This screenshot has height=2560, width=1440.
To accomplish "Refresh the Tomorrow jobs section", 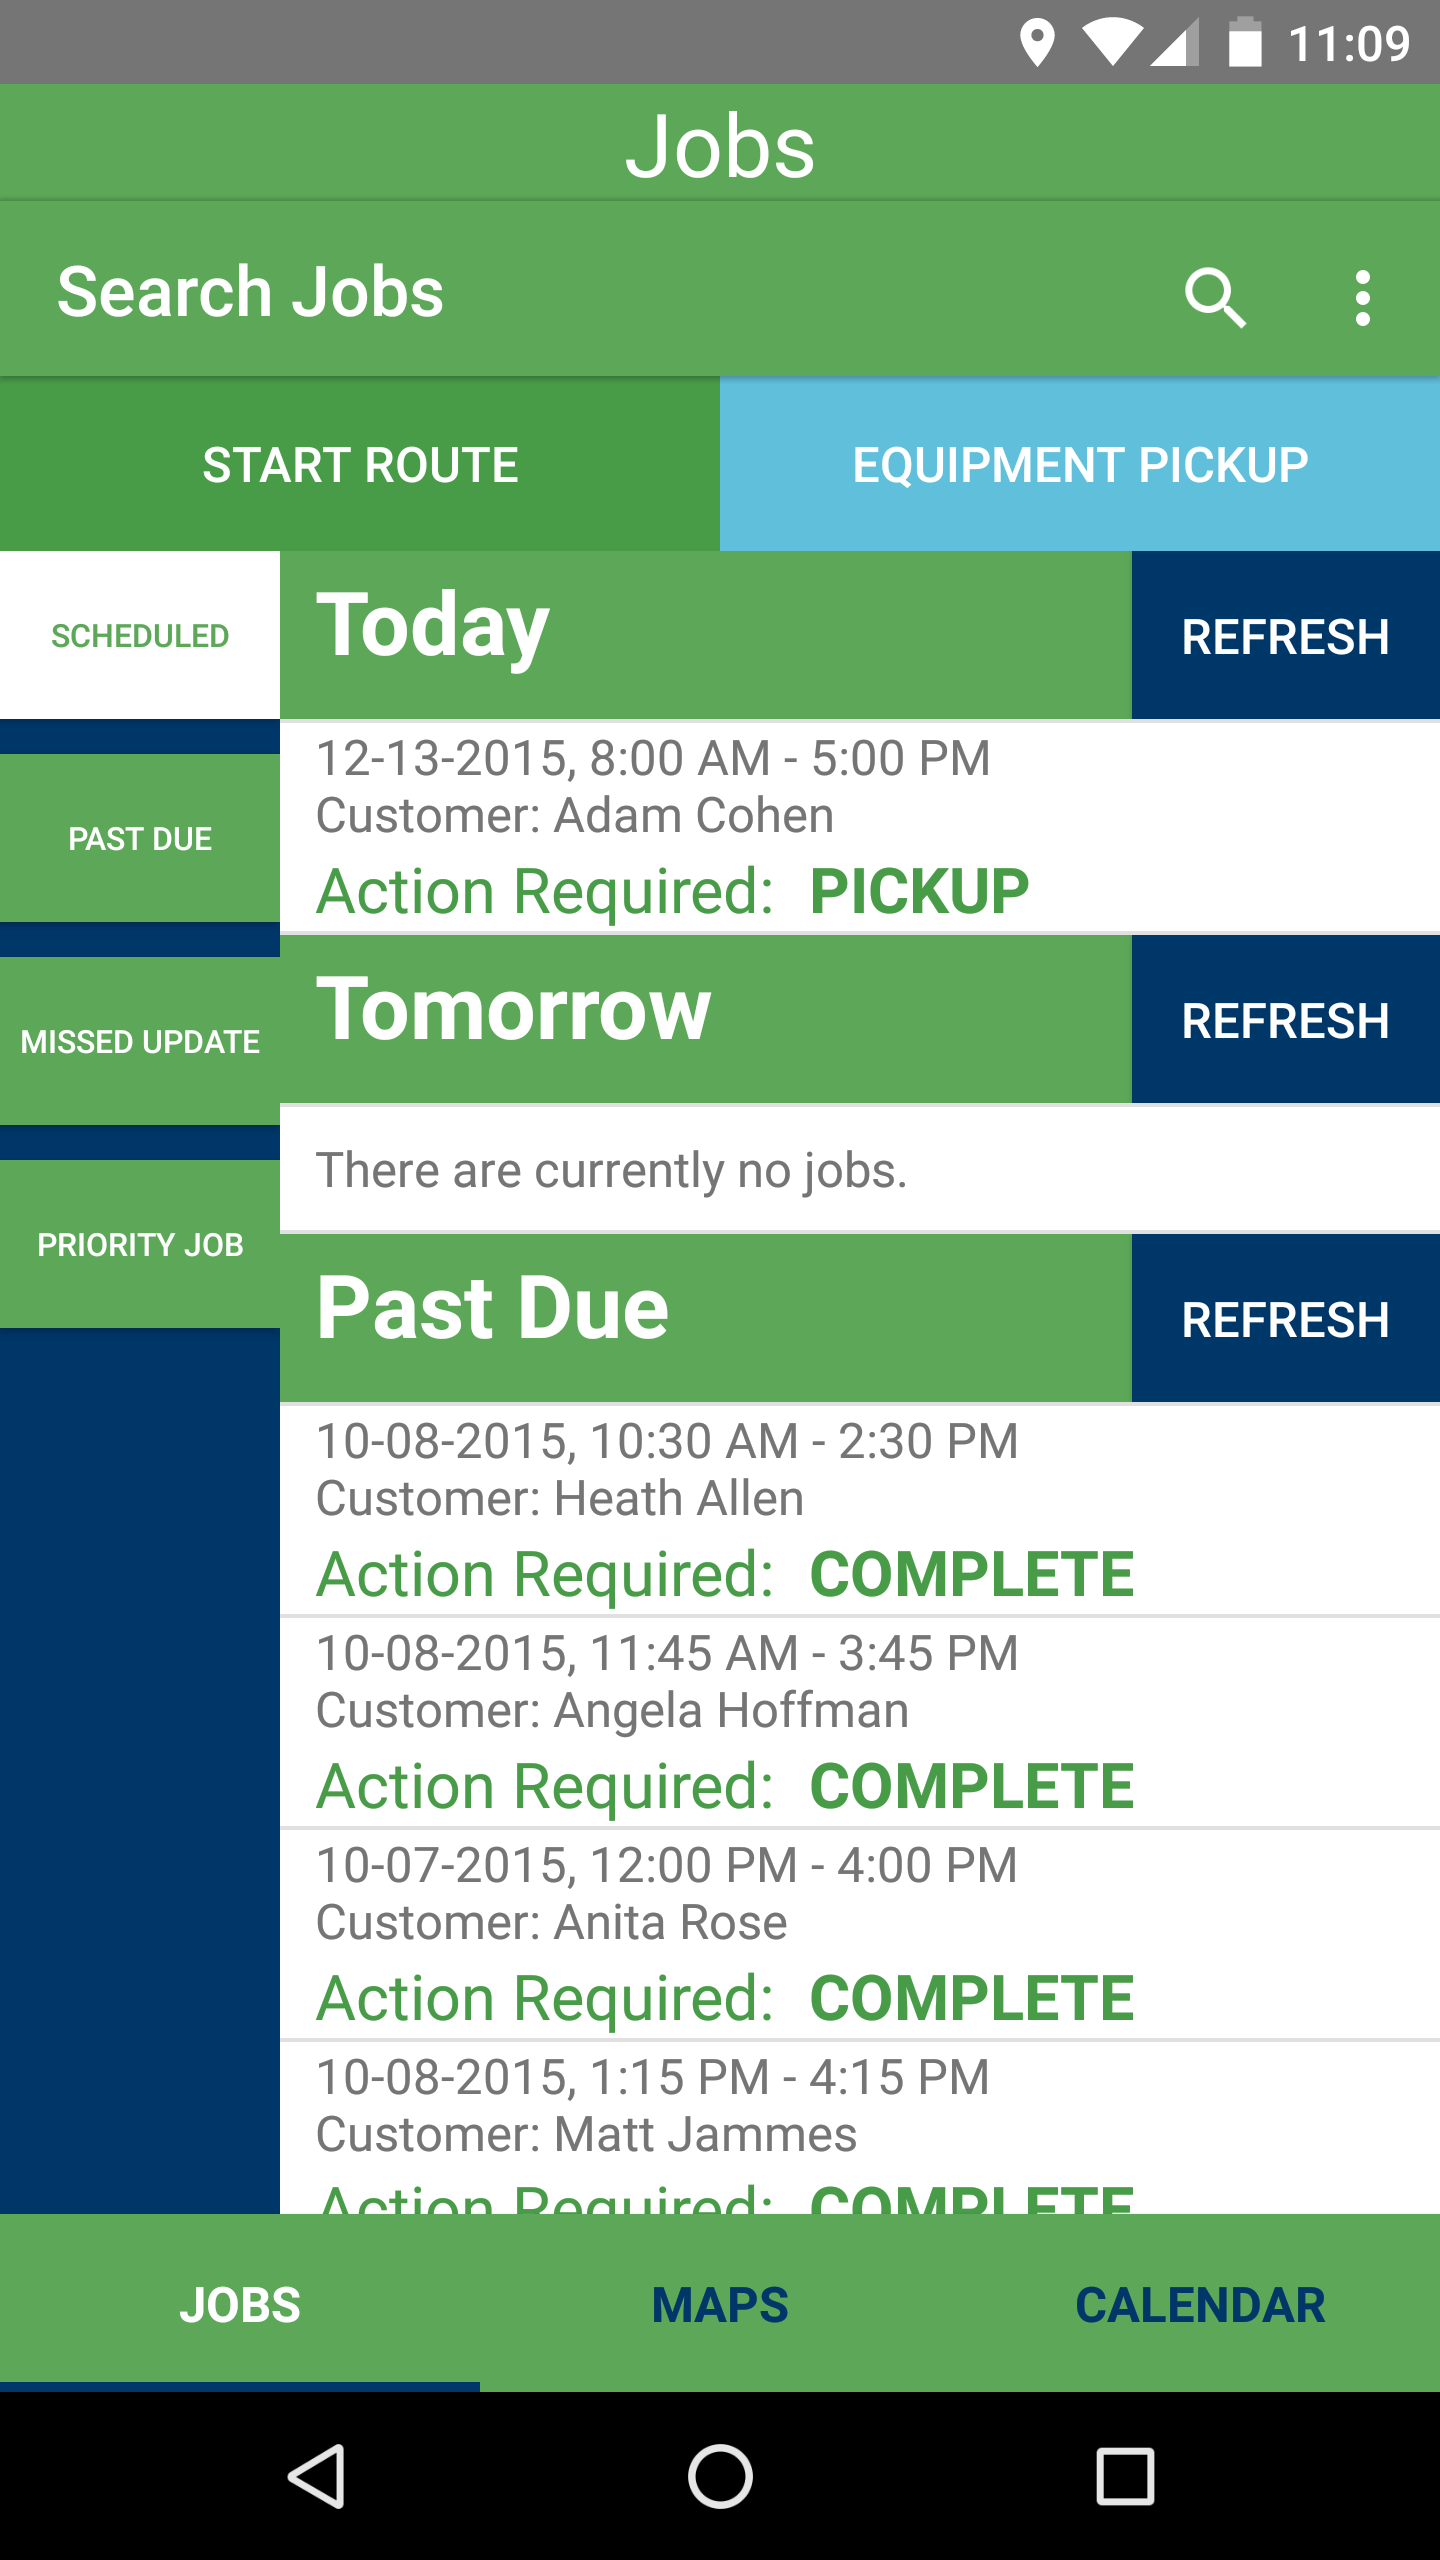I will [1285, 1020].
